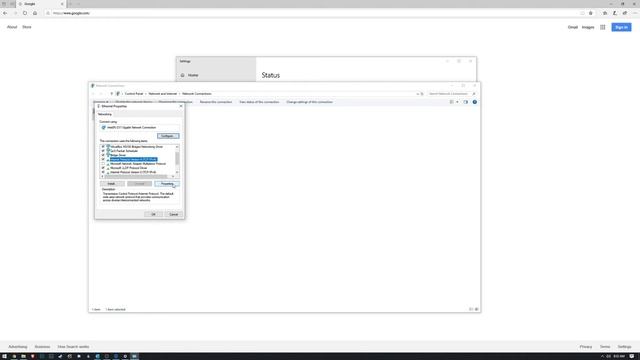Open the Action Center notification icon
This screenshot has width=640, height=360.
[632, 356]
